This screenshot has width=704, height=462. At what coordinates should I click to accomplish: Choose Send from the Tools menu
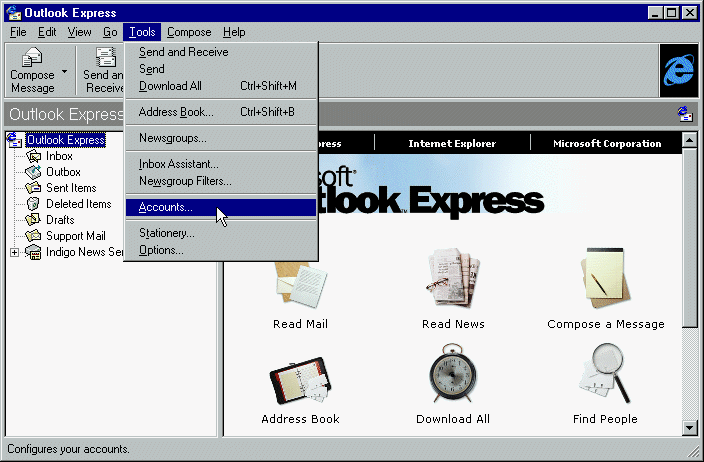[221, 69]
